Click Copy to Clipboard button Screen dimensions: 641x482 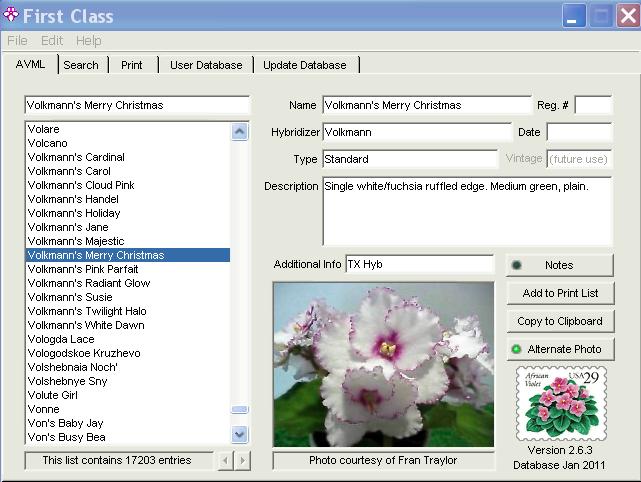click(x=560, y=321)
